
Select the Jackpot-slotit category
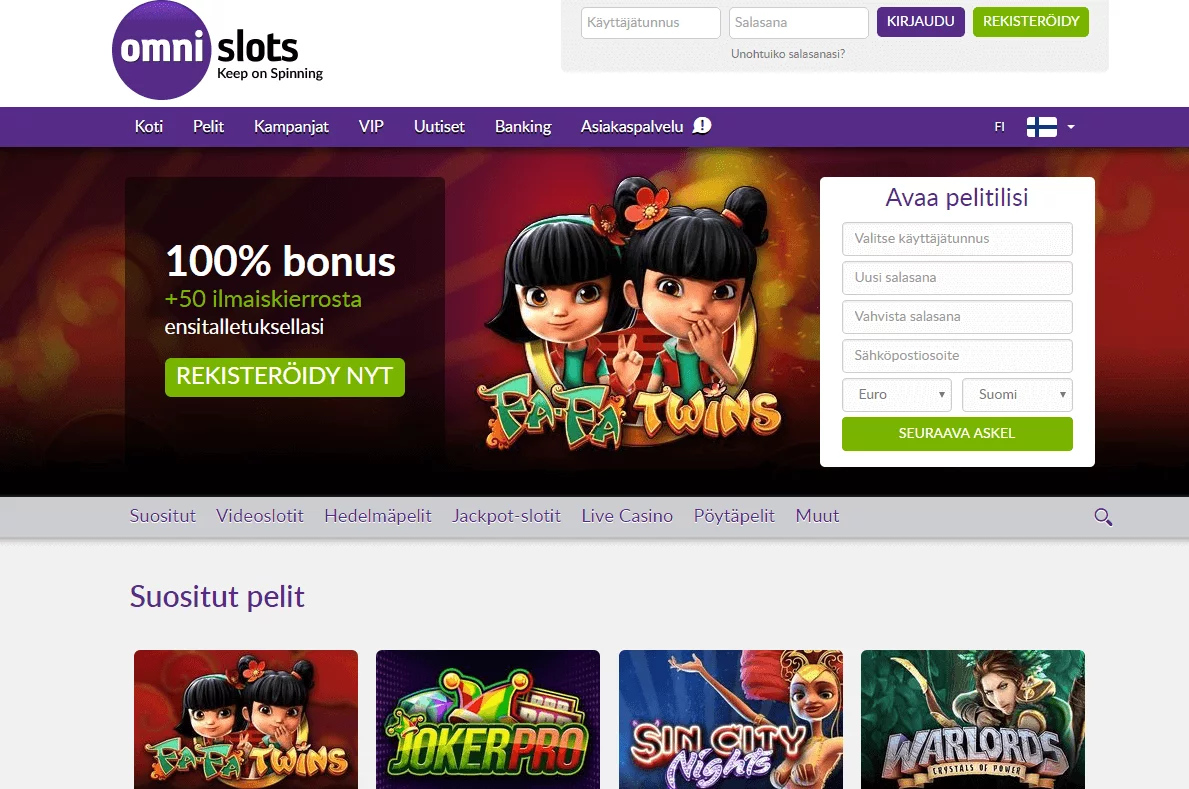click(506, 516)
